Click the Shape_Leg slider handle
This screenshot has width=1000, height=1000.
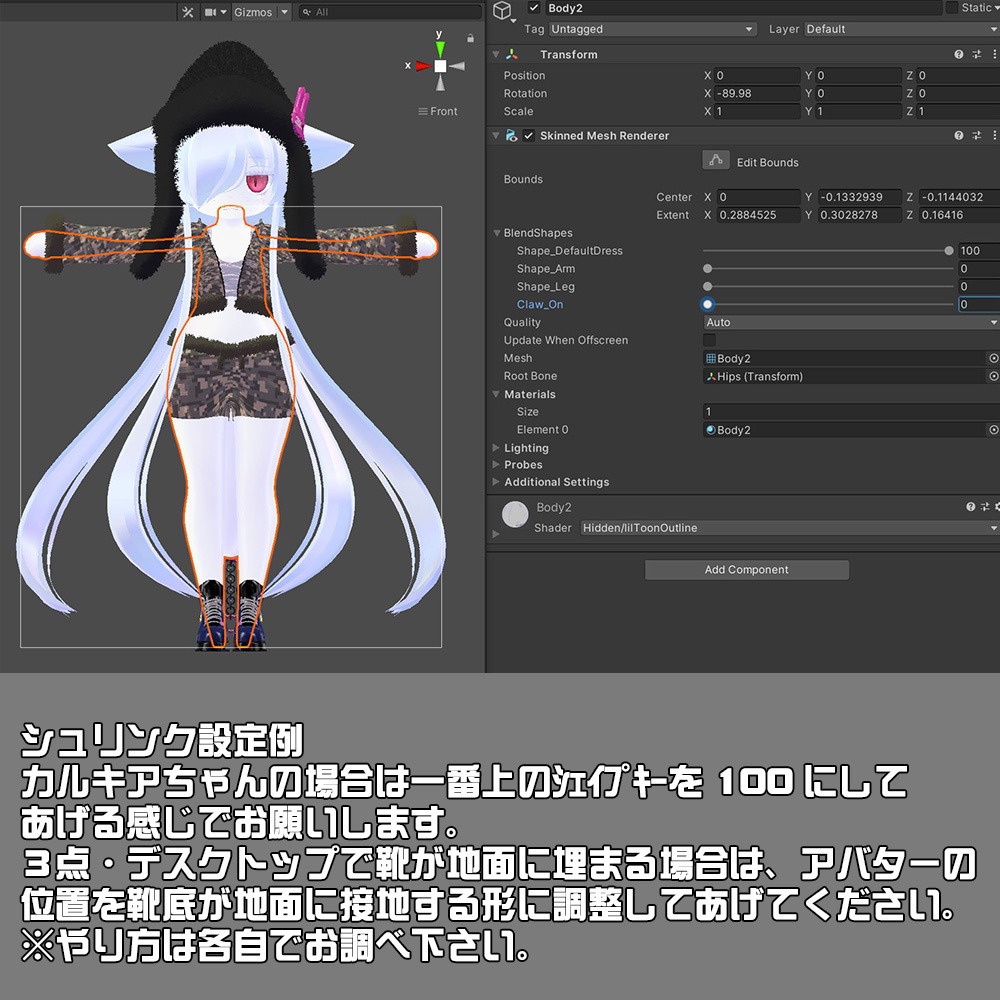(707, 286)
